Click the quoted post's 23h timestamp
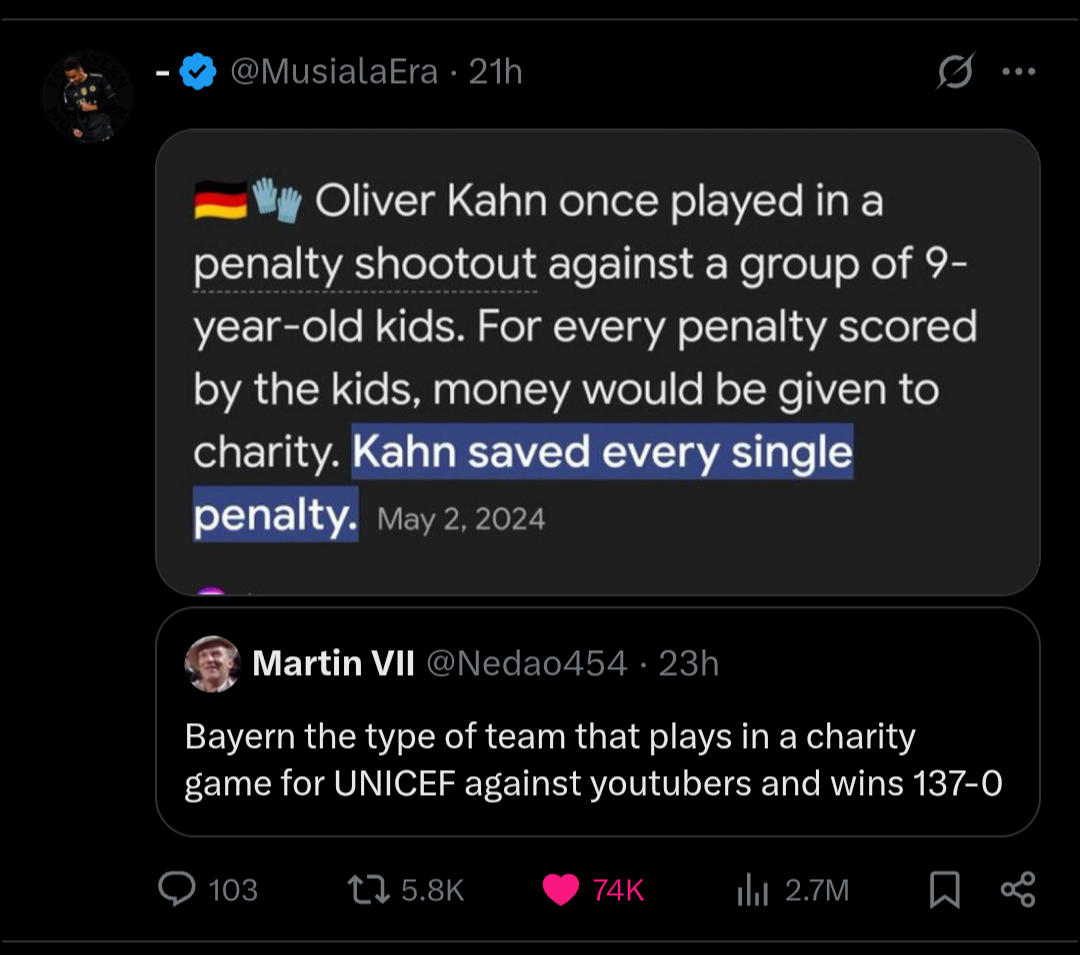The height and width of the screenshot is (955, 1080). tap(689, 663)
